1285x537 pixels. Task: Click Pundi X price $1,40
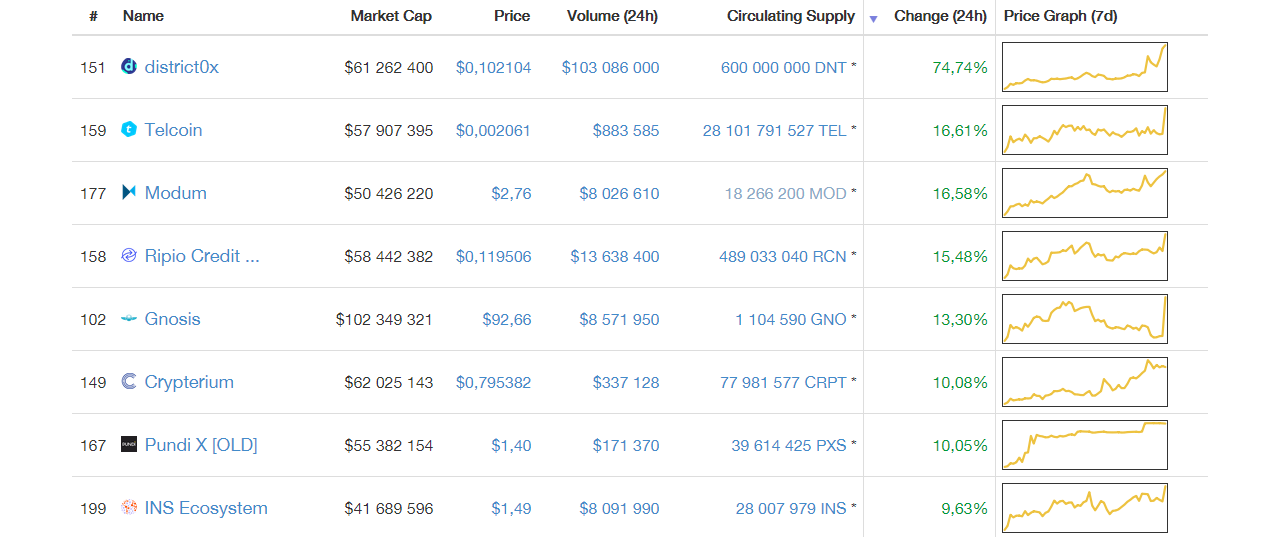point(512,446)
